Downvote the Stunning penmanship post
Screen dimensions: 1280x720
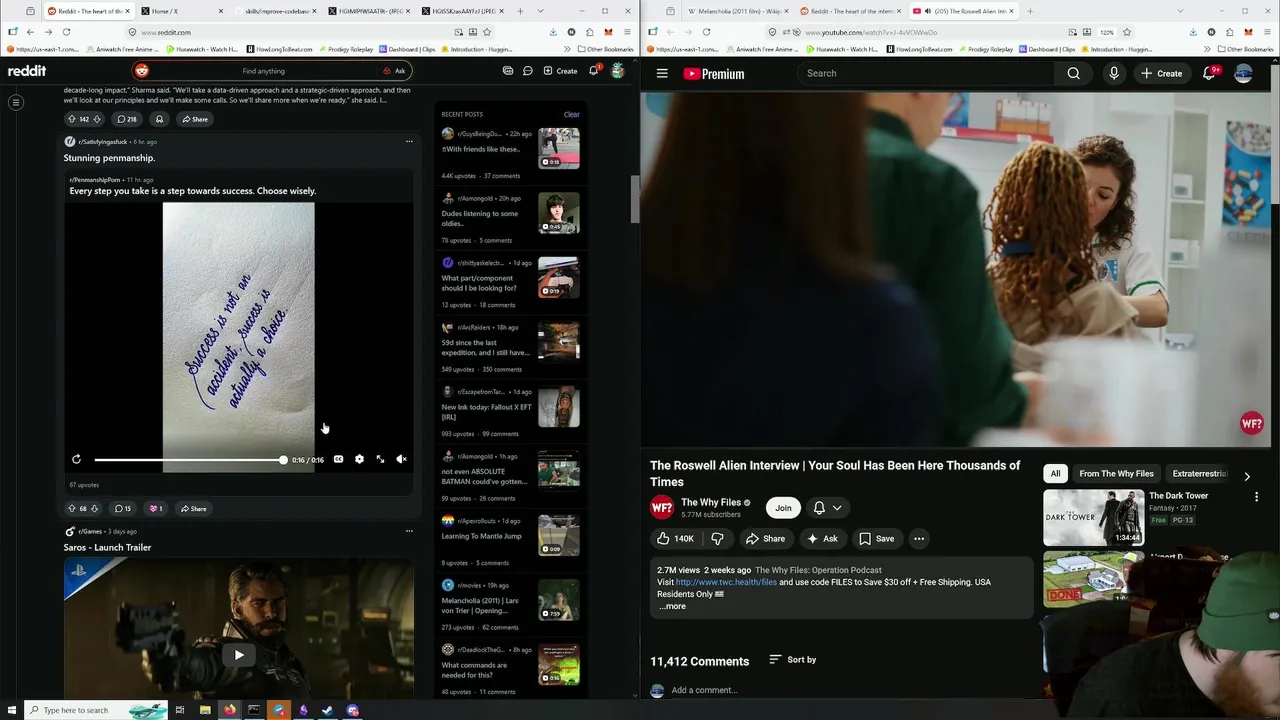[95, 508]
